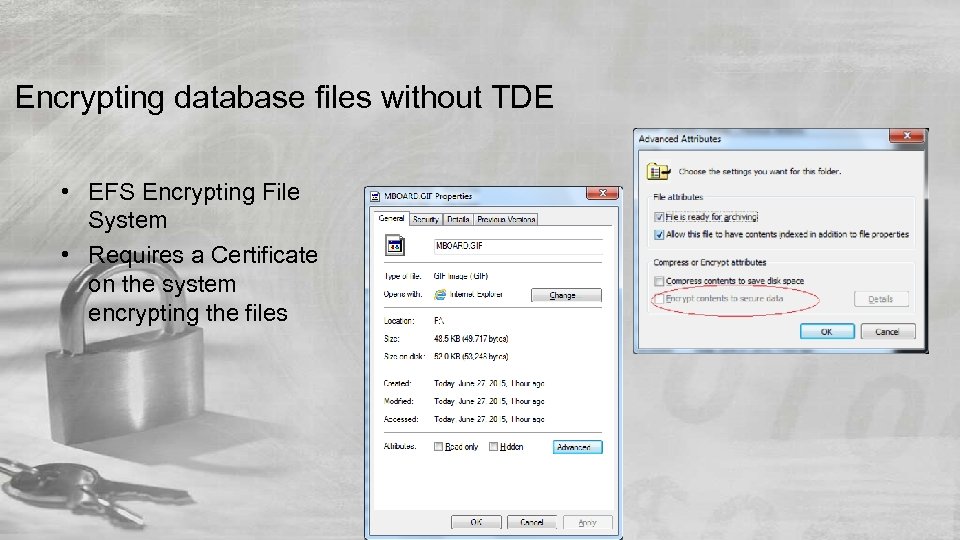Screen dimensions: 960x540
Task: Click Apply in MBOARD.GIF Properties
Action: click(587, 522)
